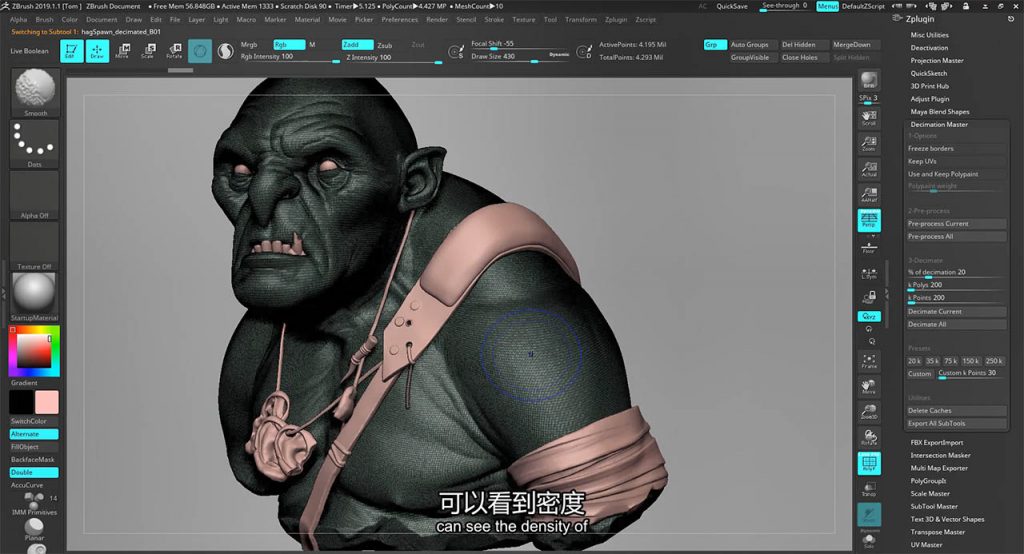The image size is (1024, 554).
Task: Click the Gizmo 3D sphere icon
Action: [200, 51]
